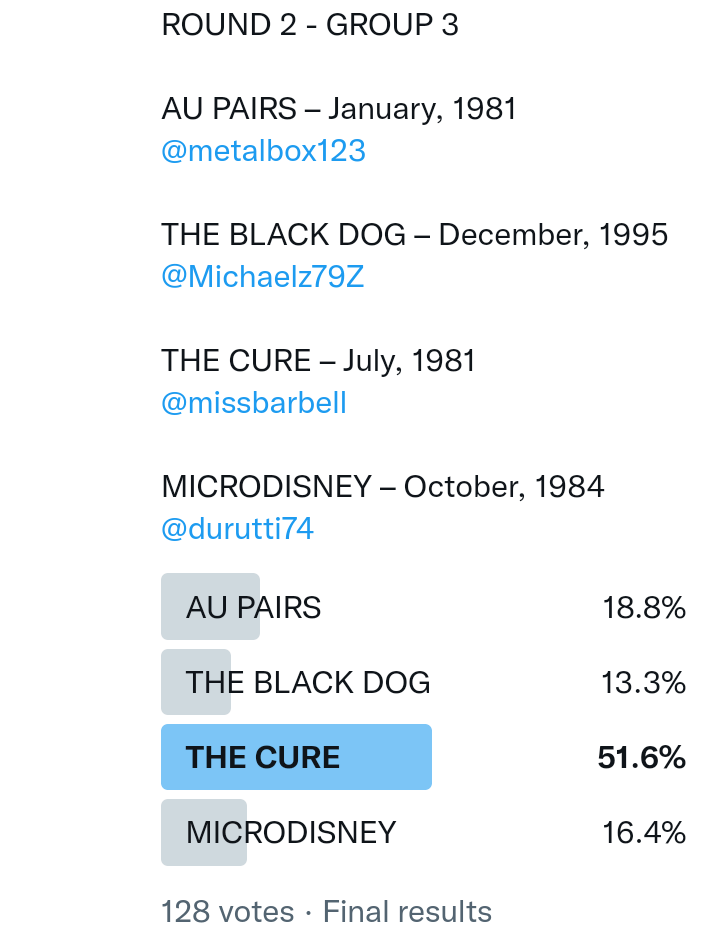Click the "AU PAIRS – January, 1981" line
The image size is (720, 935).
click(x=339, y=108)
